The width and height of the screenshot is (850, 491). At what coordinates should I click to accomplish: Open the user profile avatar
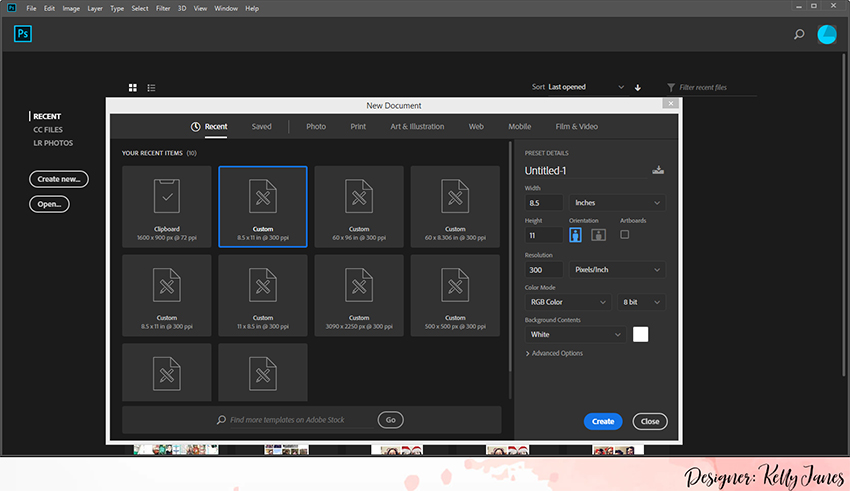click(x=827, y=35)
